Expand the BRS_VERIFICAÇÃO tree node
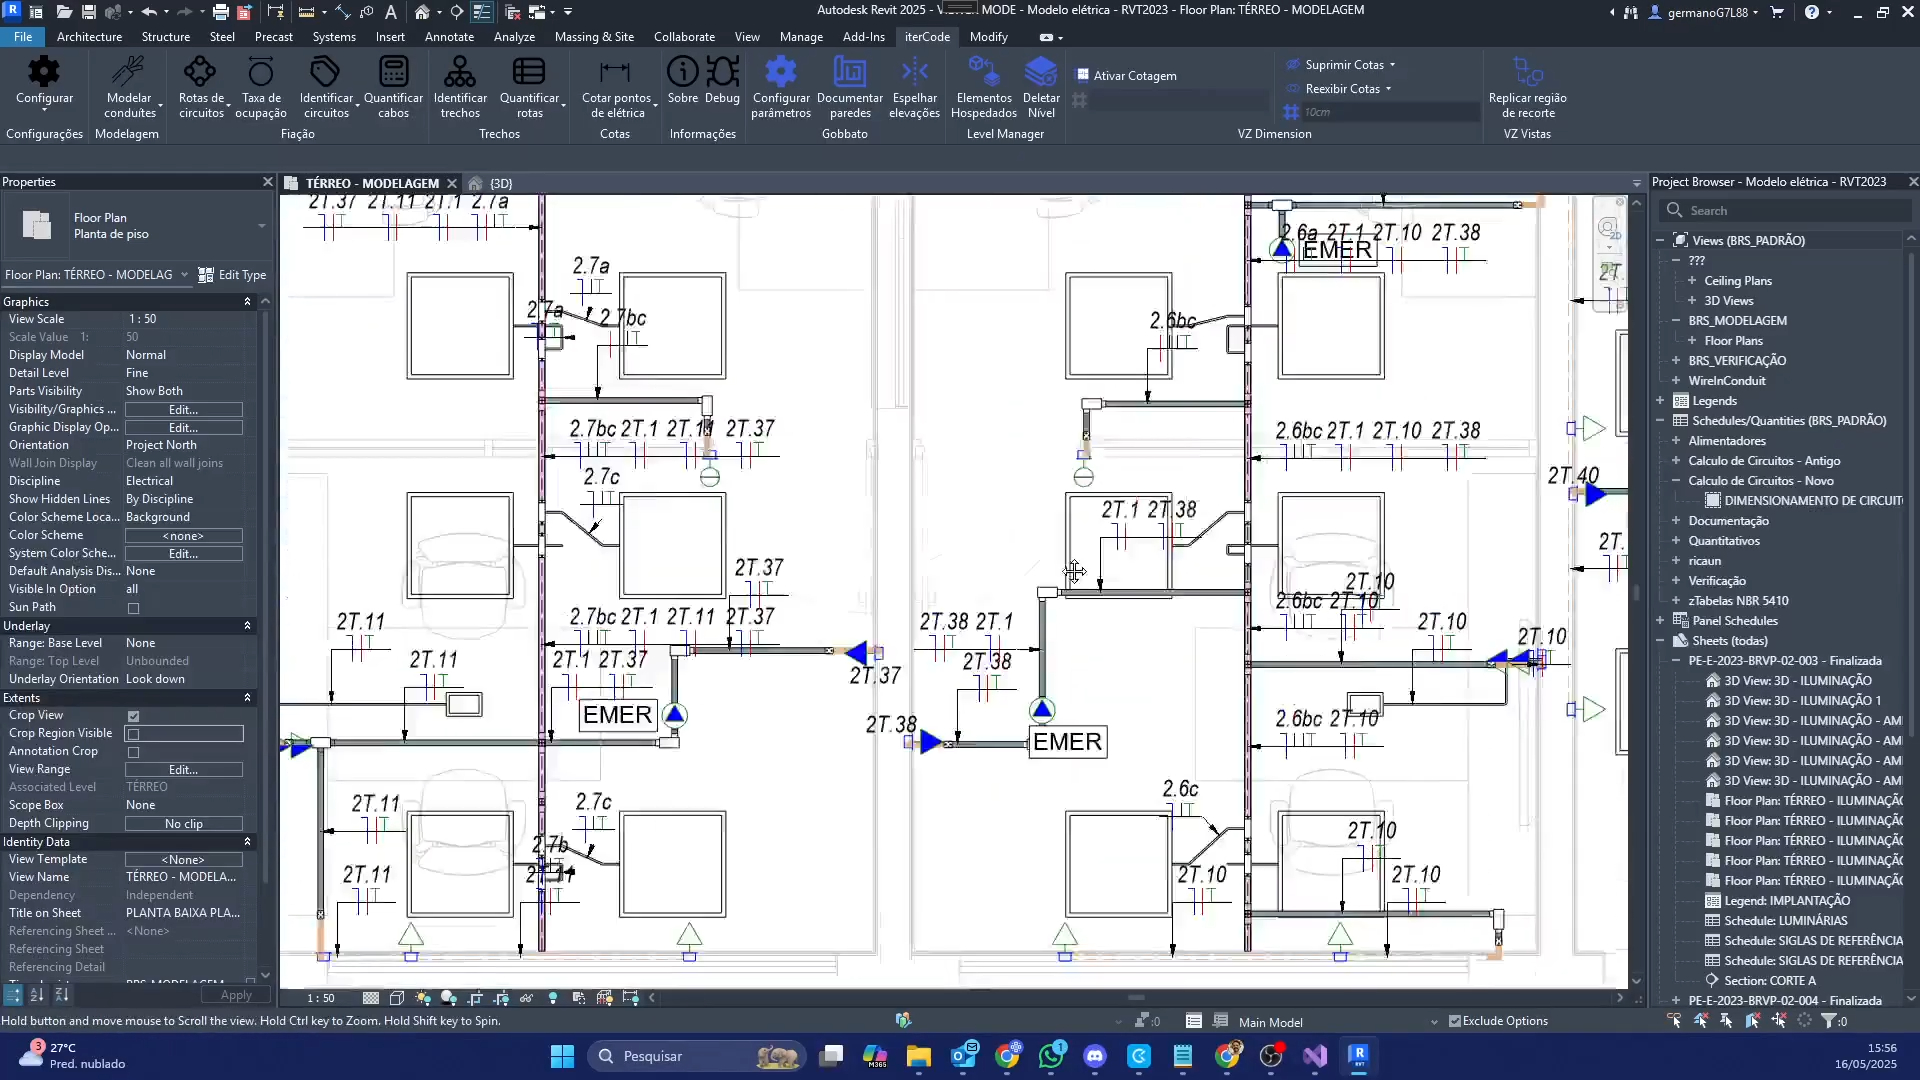The height and width of the screenshot is (1080, 1920). (1676, 361)
